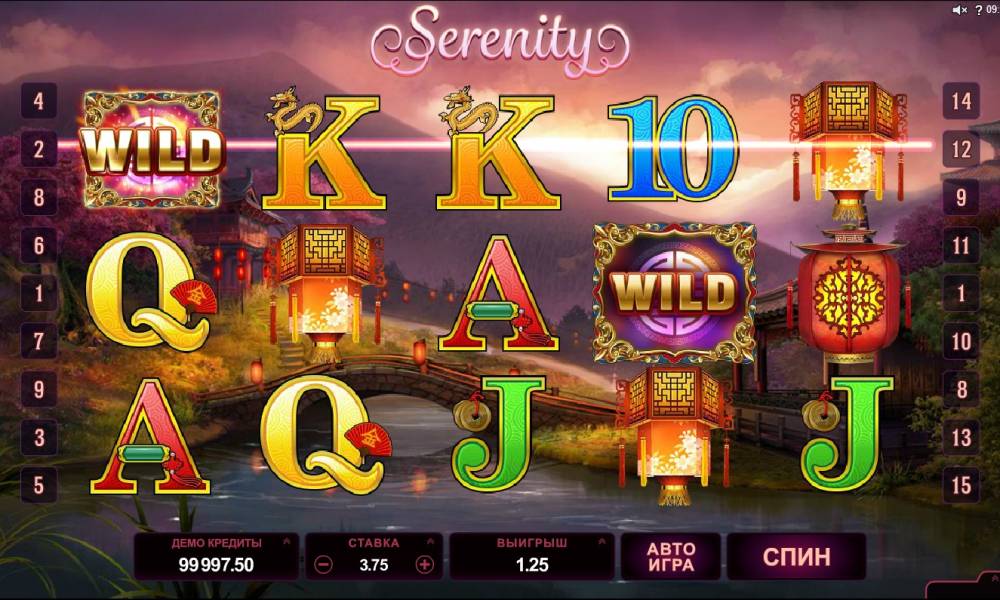Select payline 15 indicator on the right

961,485
